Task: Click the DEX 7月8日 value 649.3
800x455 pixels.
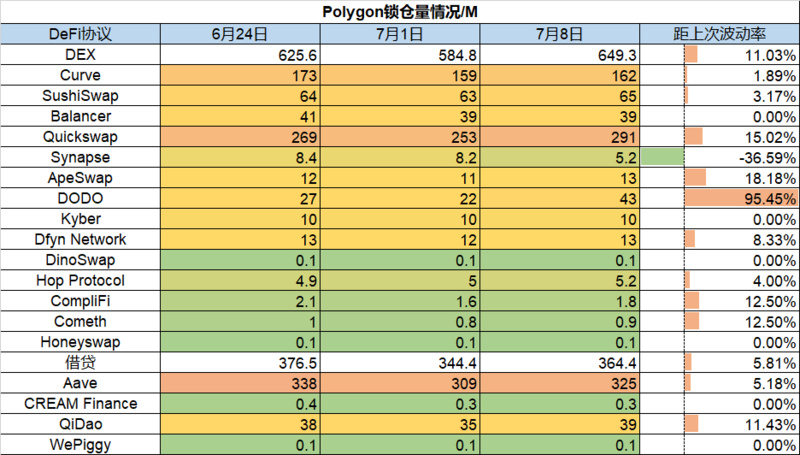Action: coord(562,55)
